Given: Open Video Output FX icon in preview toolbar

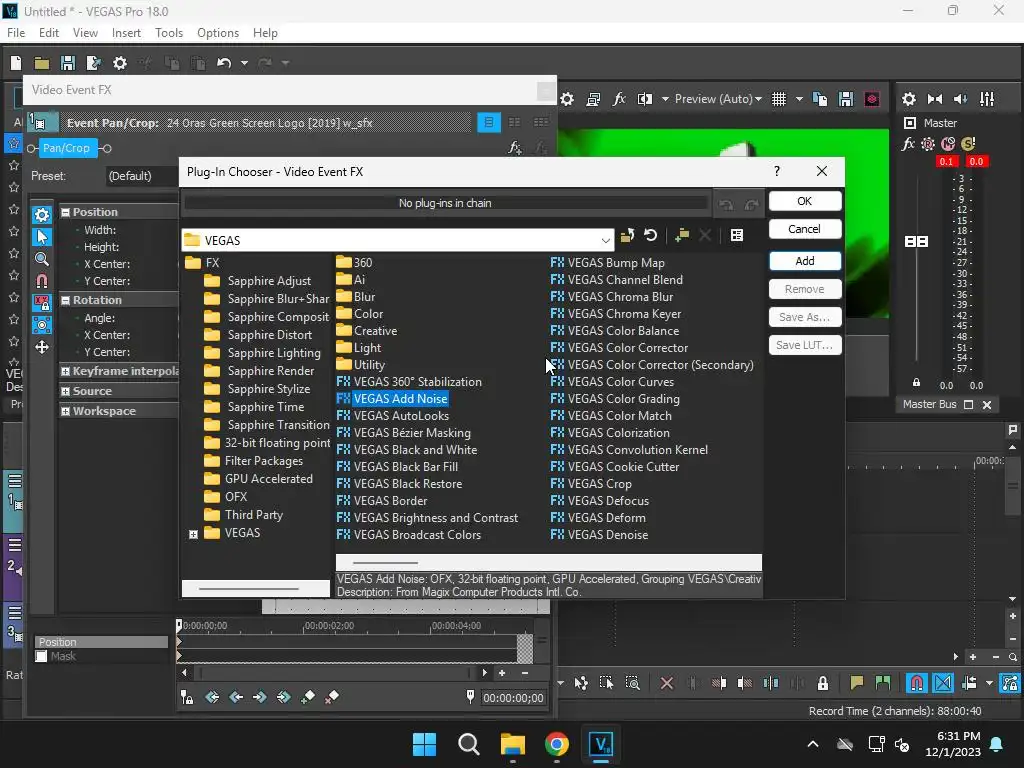Looking at the screenshot, I should pos(619,99).
